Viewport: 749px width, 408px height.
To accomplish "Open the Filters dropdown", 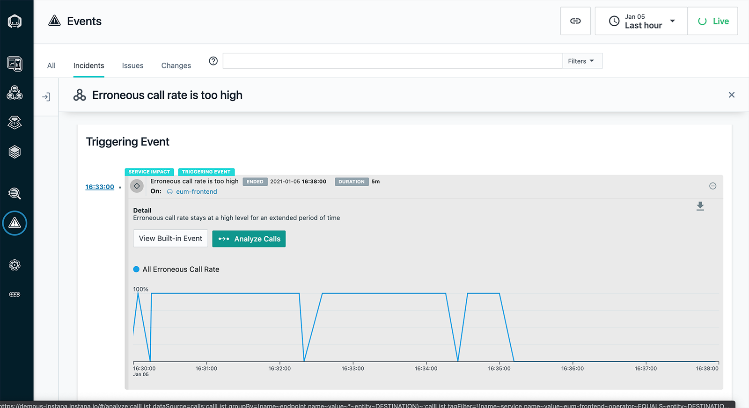I will [x=582, y=61].
